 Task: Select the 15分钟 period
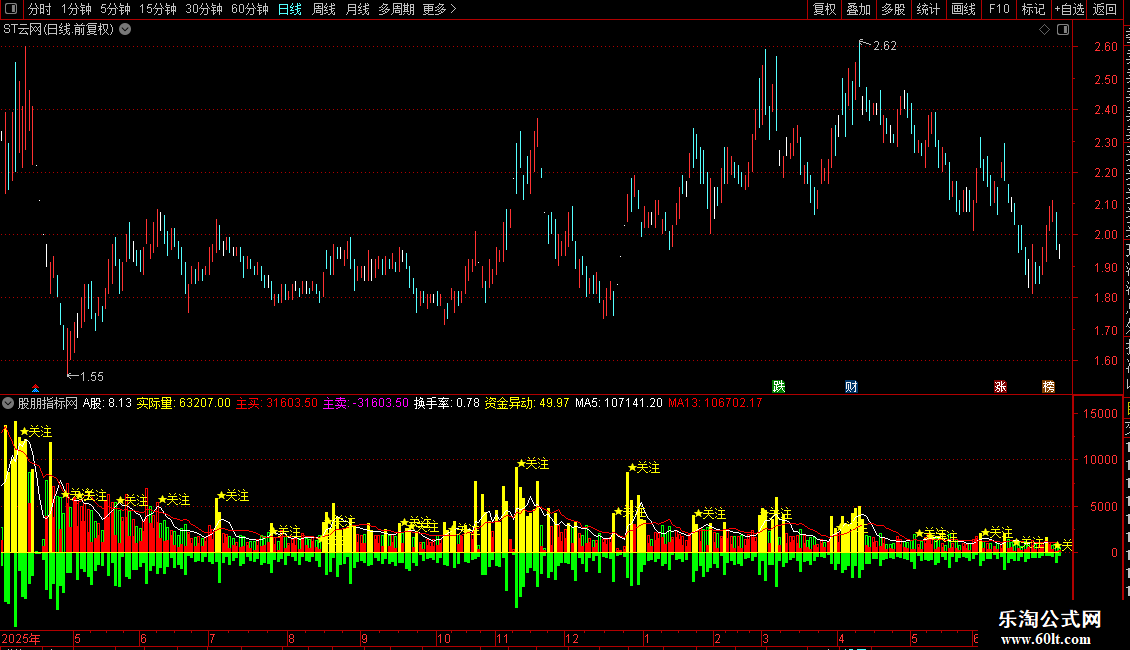[x=158, y=9]
